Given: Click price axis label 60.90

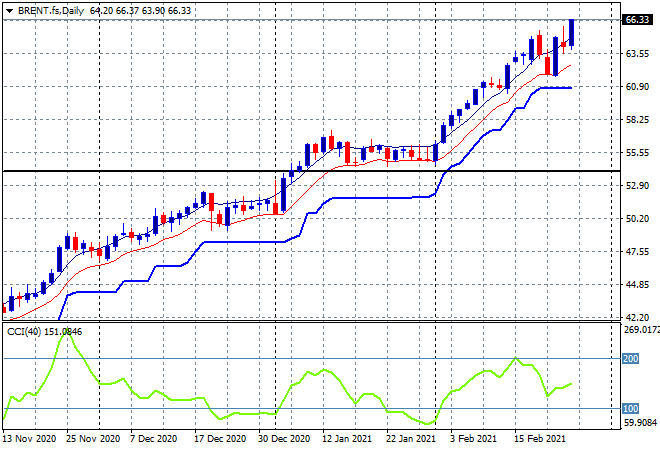Looking at the screenshot, I should pyautogui.click(x=637, y=87).
